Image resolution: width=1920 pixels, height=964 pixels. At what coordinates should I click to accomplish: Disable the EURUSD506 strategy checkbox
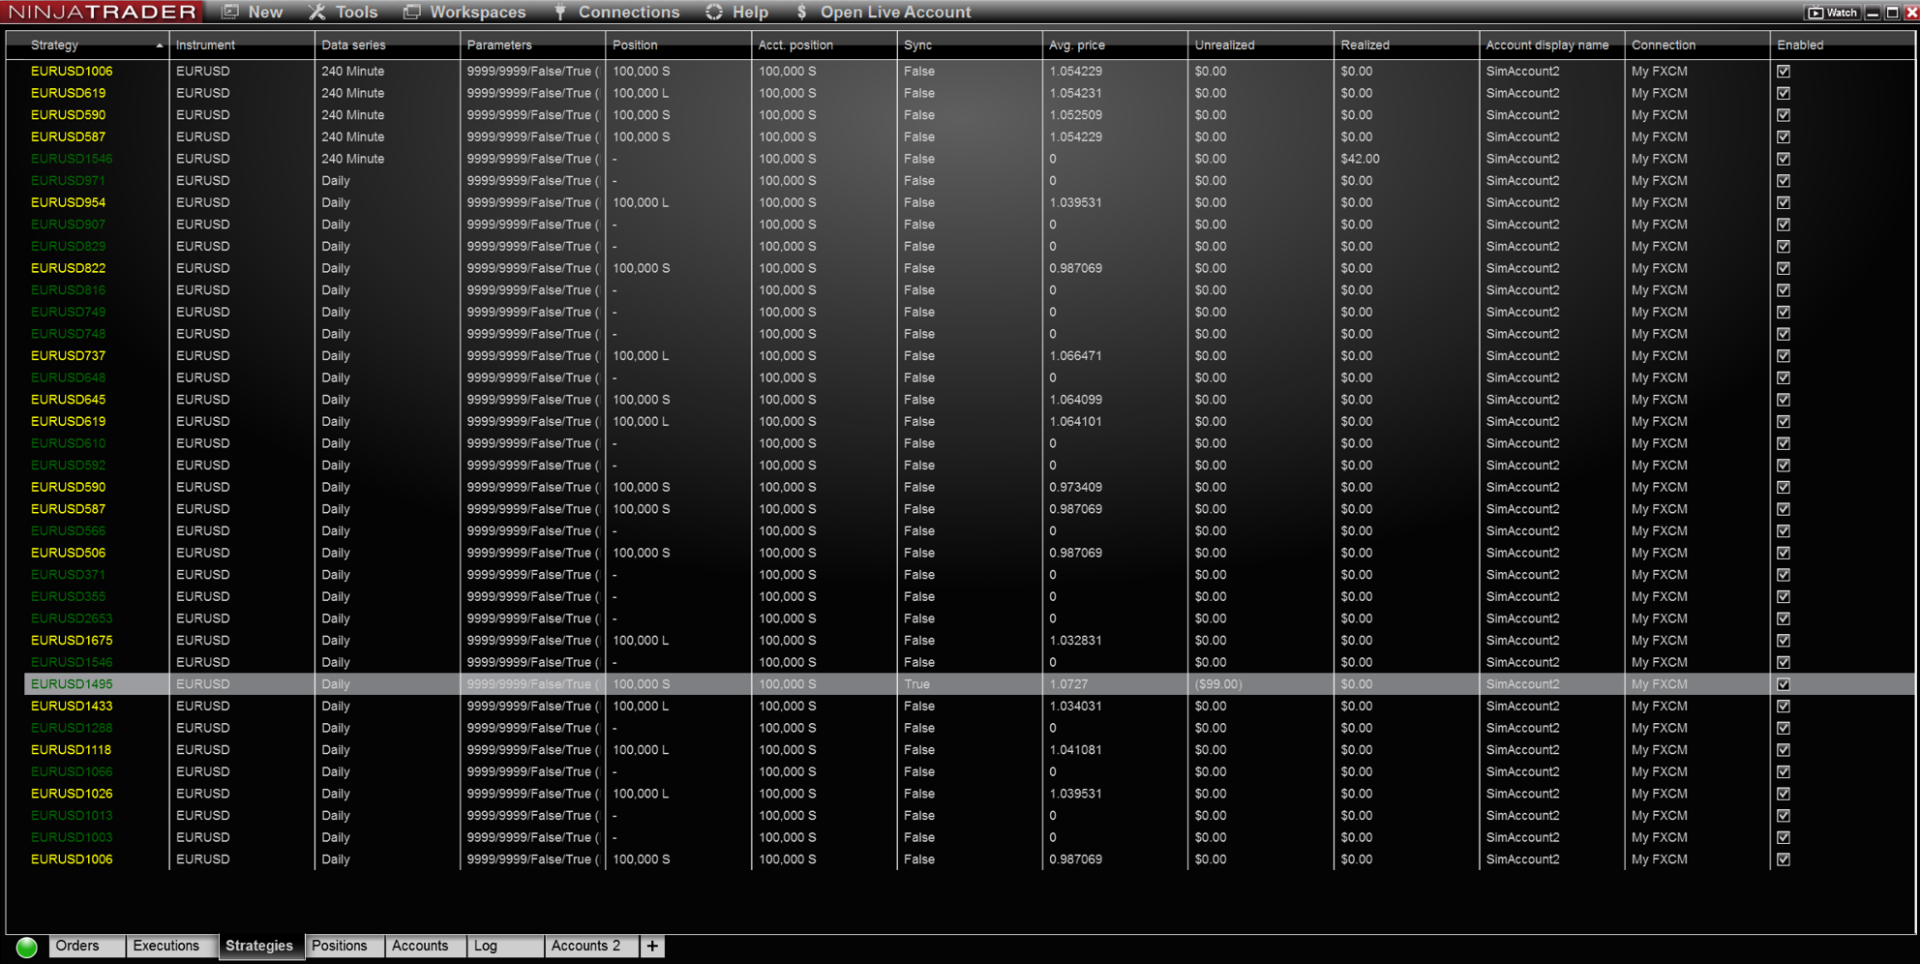(x=1783, y=553)
